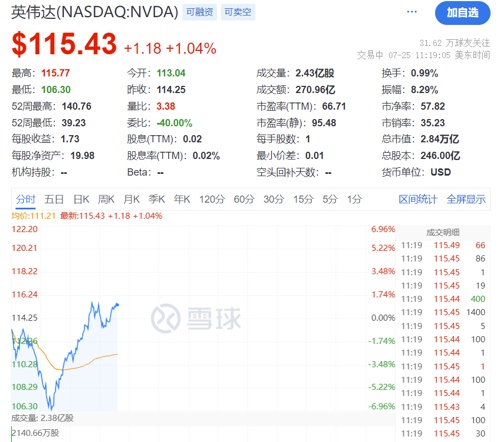Select the 5分 interval tab
This screenshot has height=442, width=500.
pyautogui.click(x=330, y=199)
